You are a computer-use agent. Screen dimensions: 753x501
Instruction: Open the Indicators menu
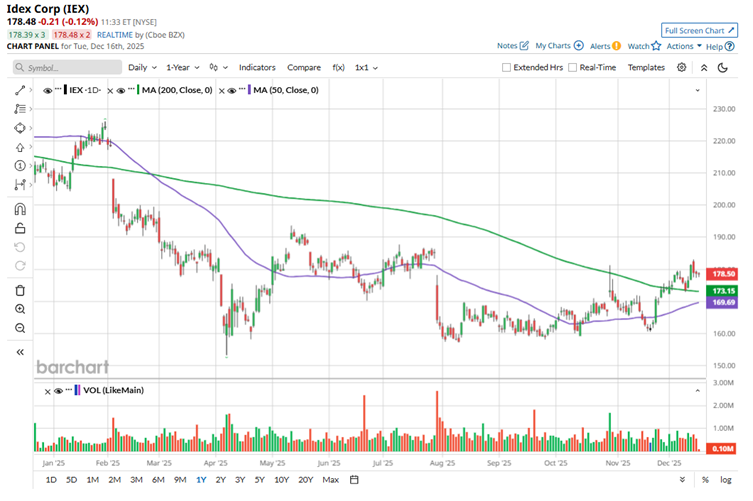[x=257, y=67]
